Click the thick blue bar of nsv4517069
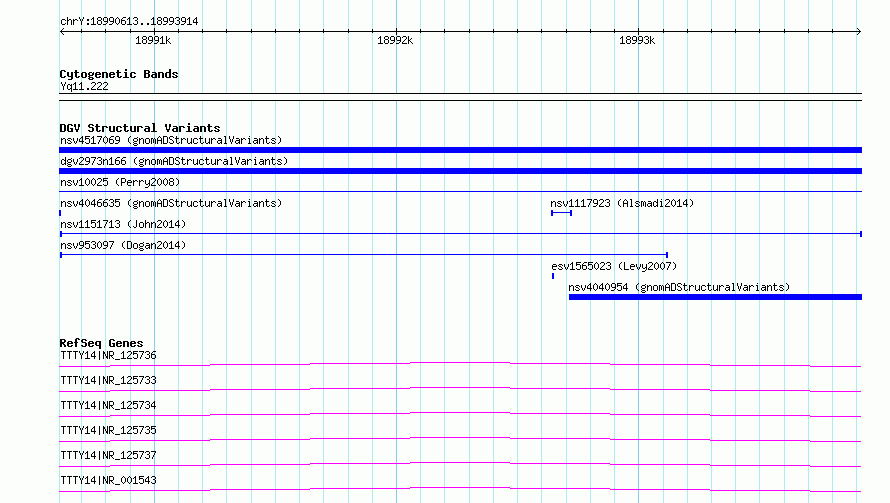Image resolution: width=890 pixels, height=503 pixels. click(x=460, y=150)
